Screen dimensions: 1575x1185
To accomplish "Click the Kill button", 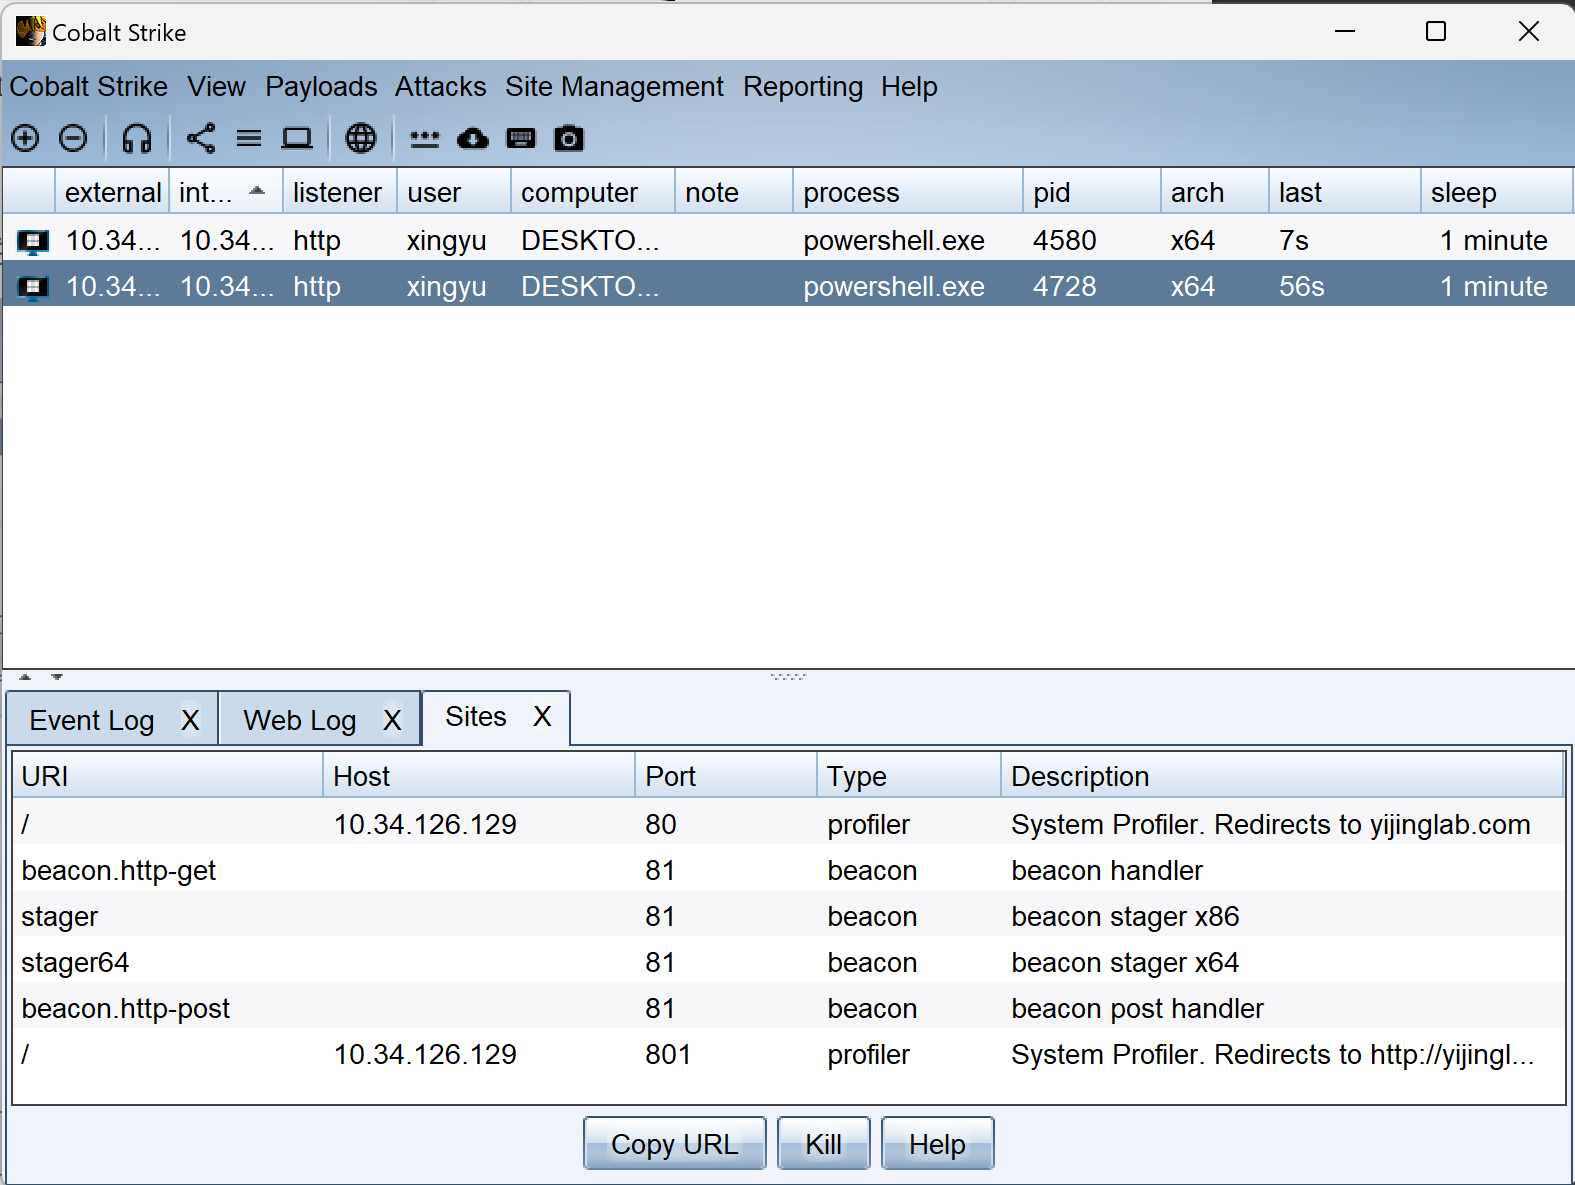I will pos(824,1144).
